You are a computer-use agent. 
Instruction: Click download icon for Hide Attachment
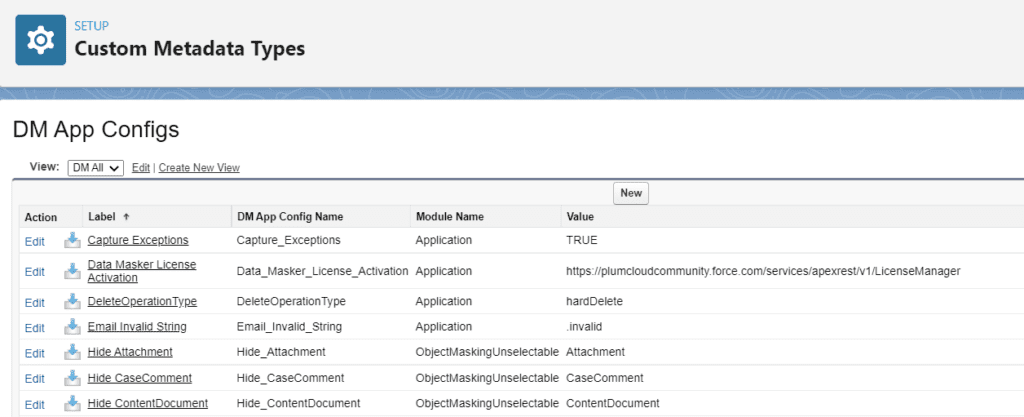tap(72, 352)
